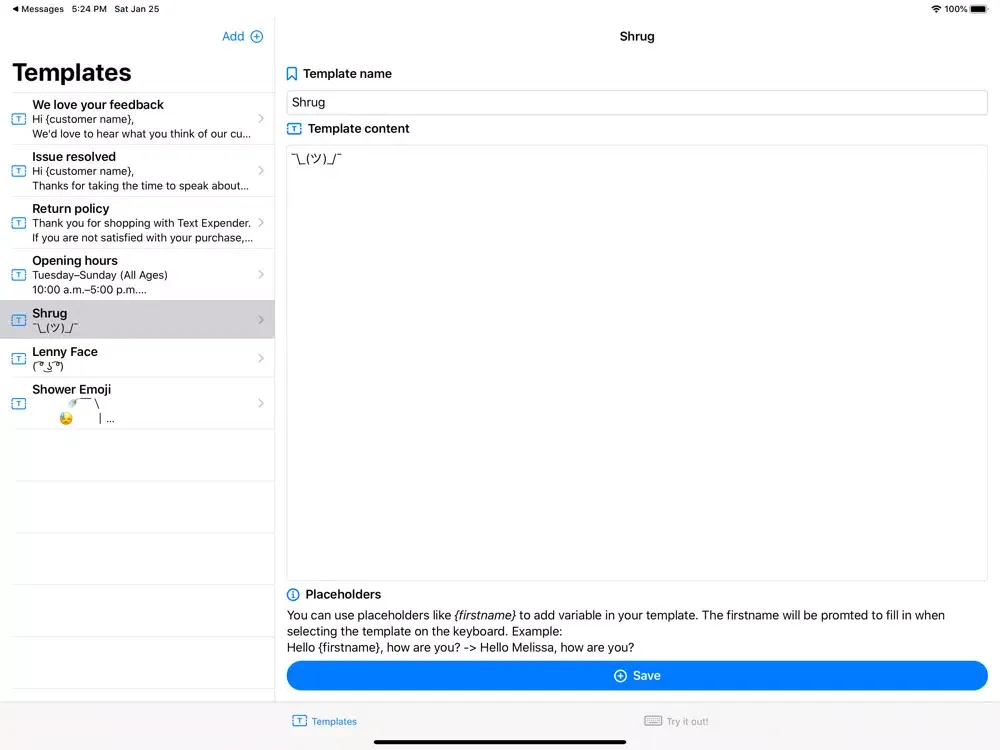Click inside the Template content text area

point(636,360)
